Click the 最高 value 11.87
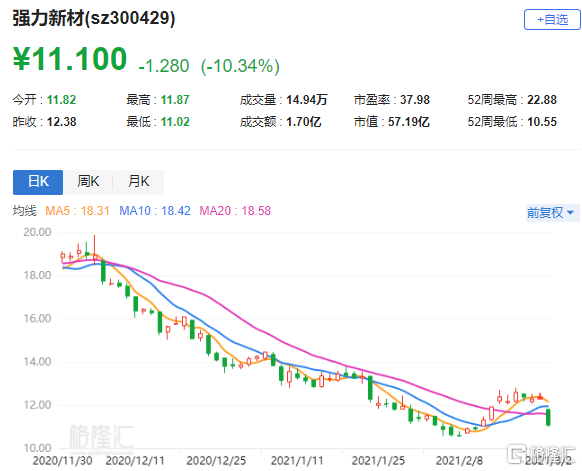Viewport: 582px width, 471px height. pyautogui.click(x=175, y=100)
